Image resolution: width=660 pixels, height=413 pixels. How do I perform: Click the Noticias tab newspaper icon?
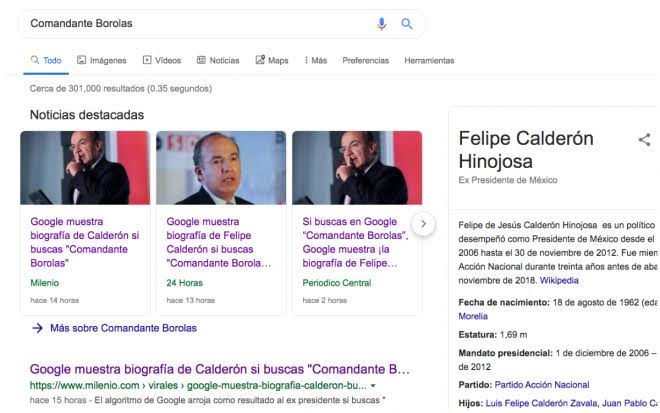pyautogui.click(x=202, y=61)
